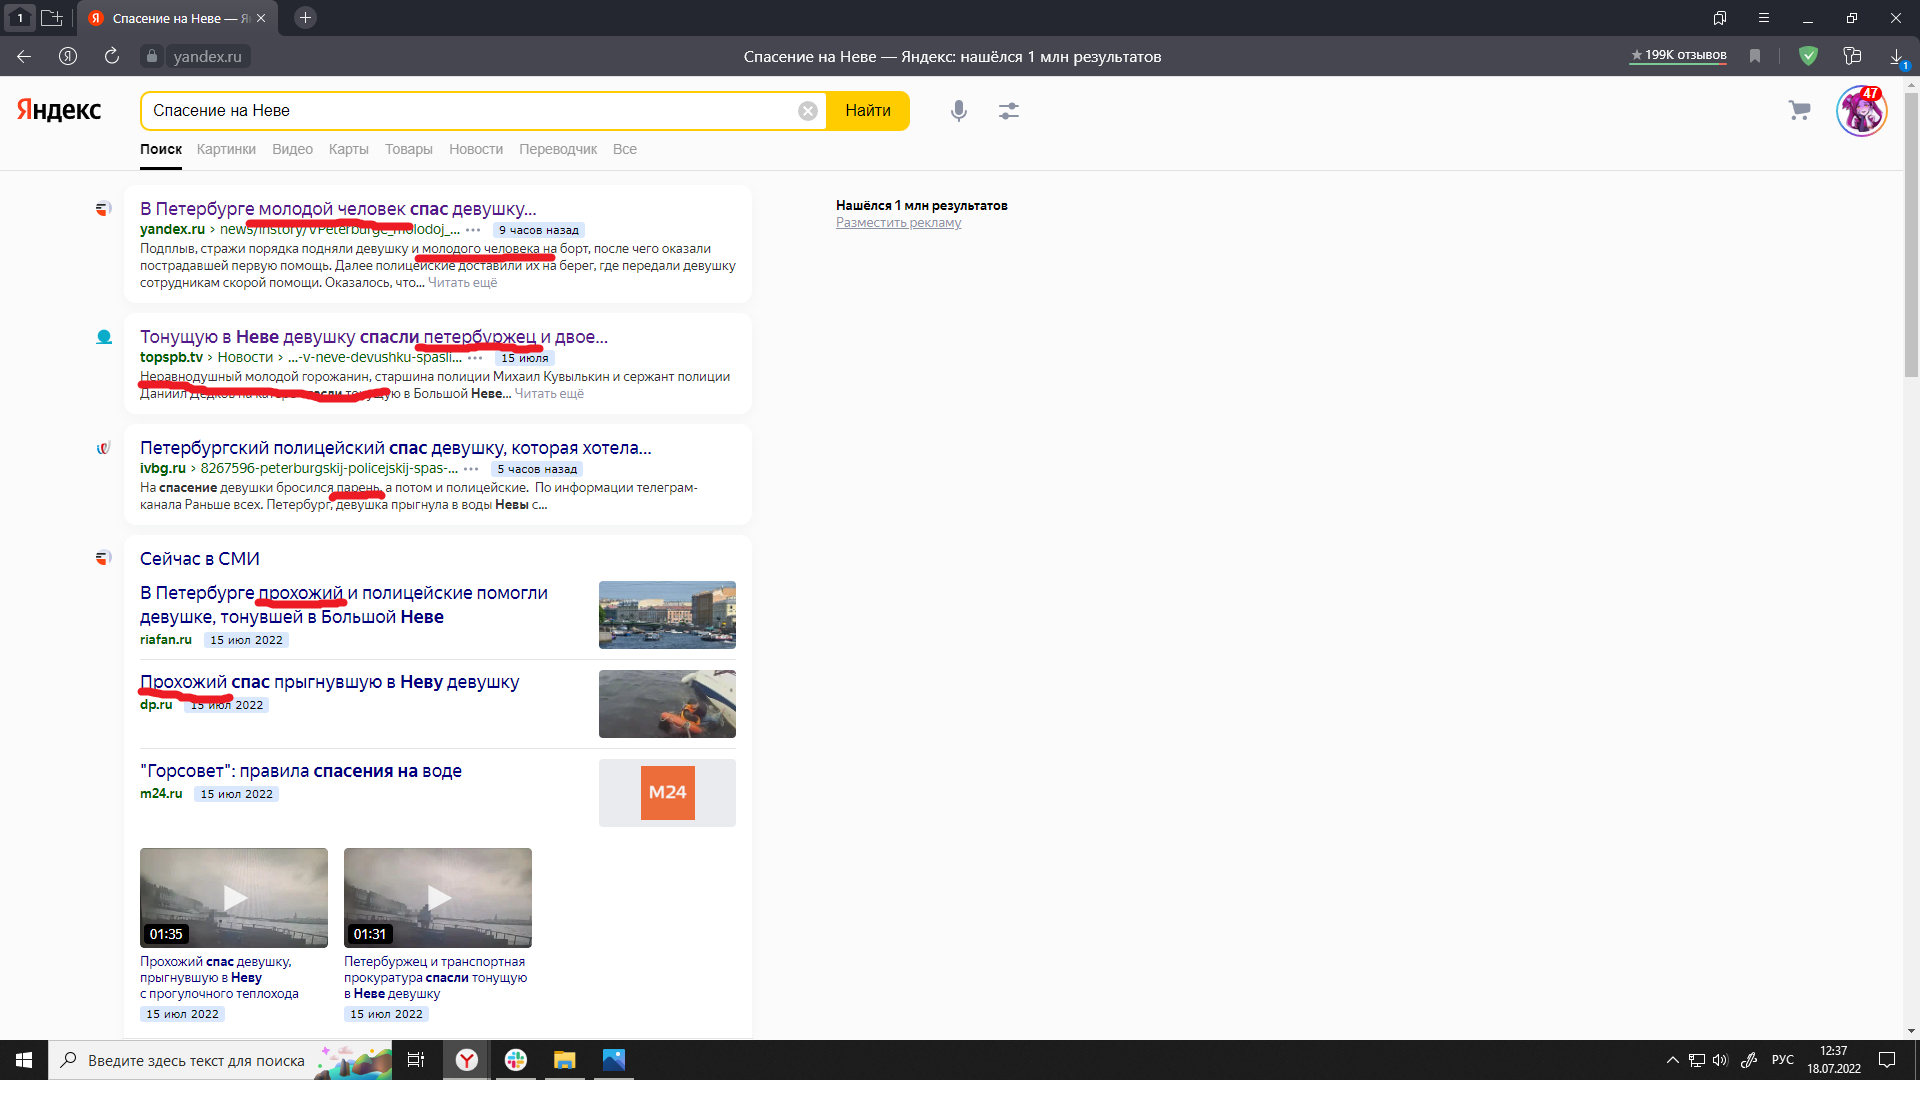Screen dimensions: 1930x1094
Task: Open browser downloads
Action: click(1897, 57)
